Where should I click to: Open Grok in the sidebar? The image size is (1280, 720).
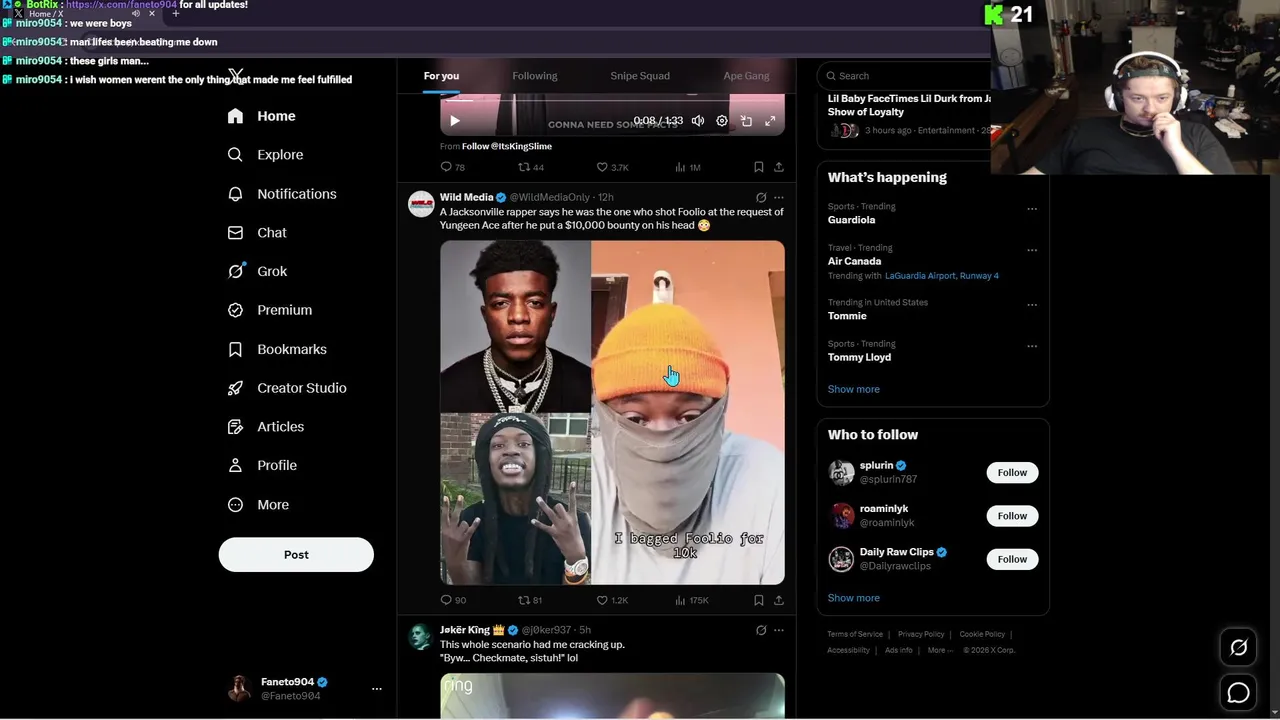tap(258, 271)
